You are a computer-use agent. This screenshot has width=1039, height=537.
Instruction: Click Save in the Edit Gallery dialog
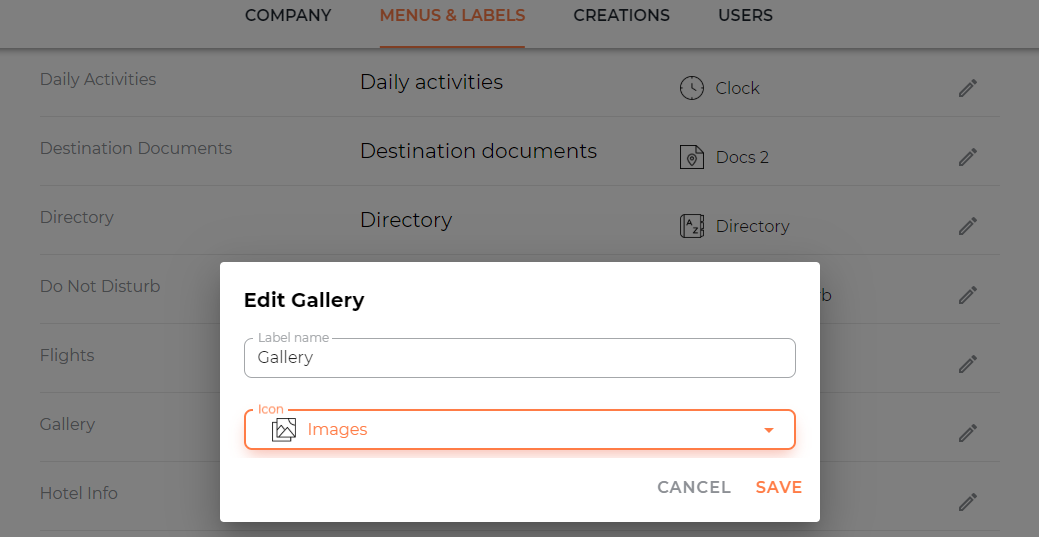coord(779,487)
